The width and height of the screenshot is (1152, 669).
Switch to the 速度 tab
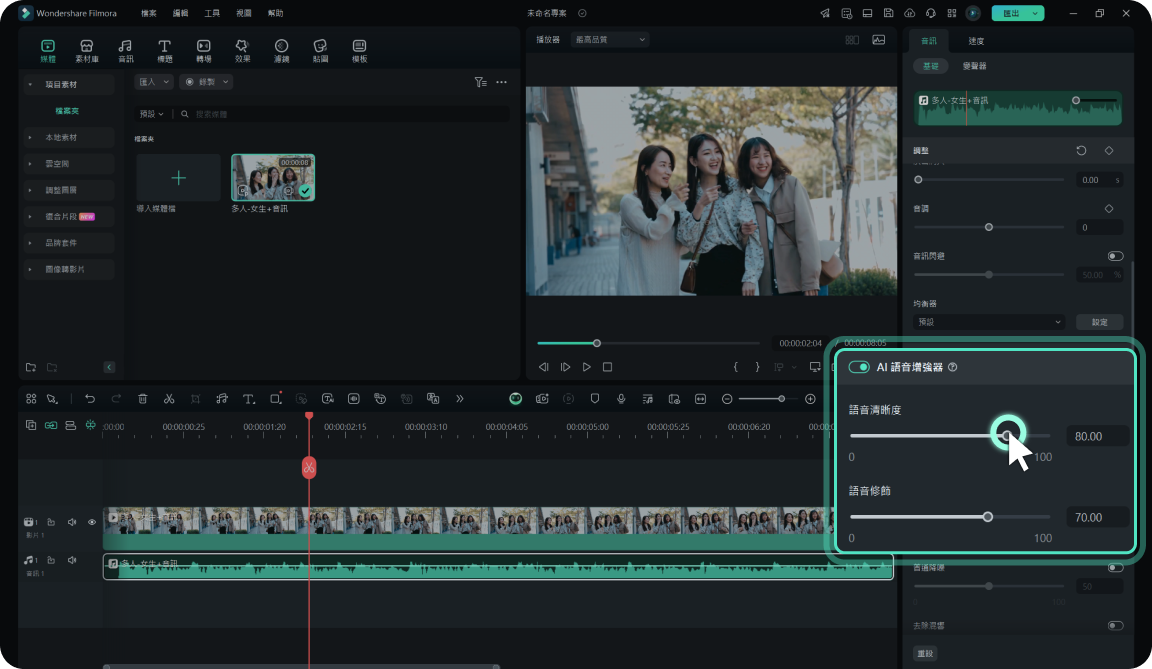[x=976, y=41]
